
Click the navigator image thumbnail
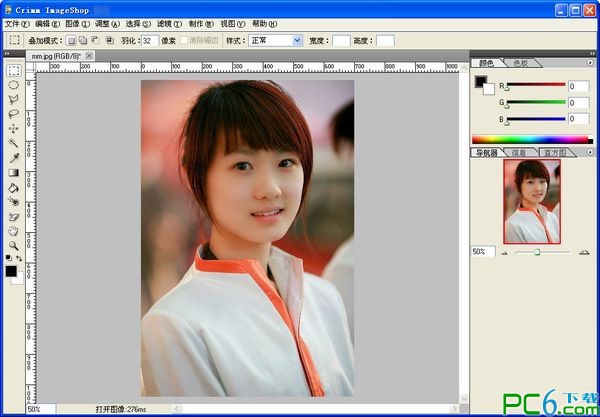[x=532, y=202]
